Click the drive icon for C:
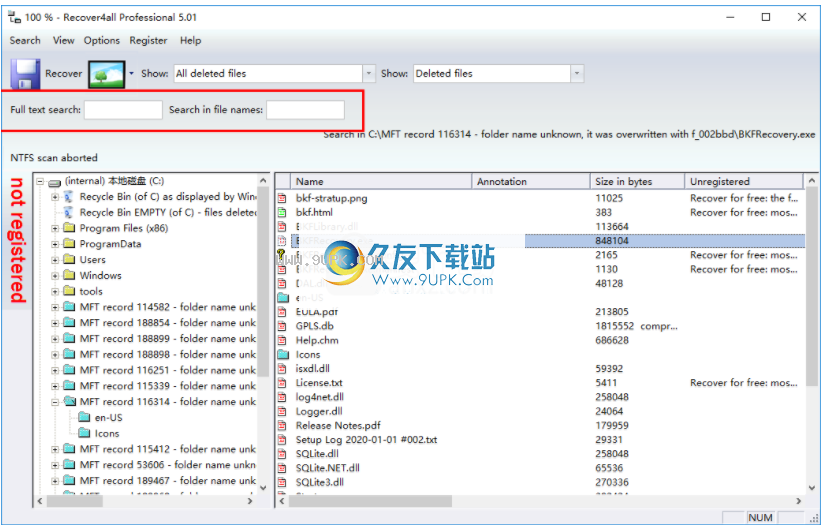The image size is (824, 526). tap(55, 182)
